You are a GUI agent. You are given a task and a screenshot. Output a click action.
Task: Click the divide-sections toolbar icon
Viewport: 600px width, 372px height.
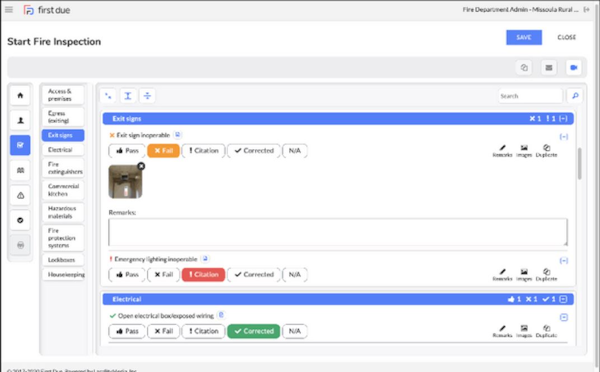coord(147,96)
